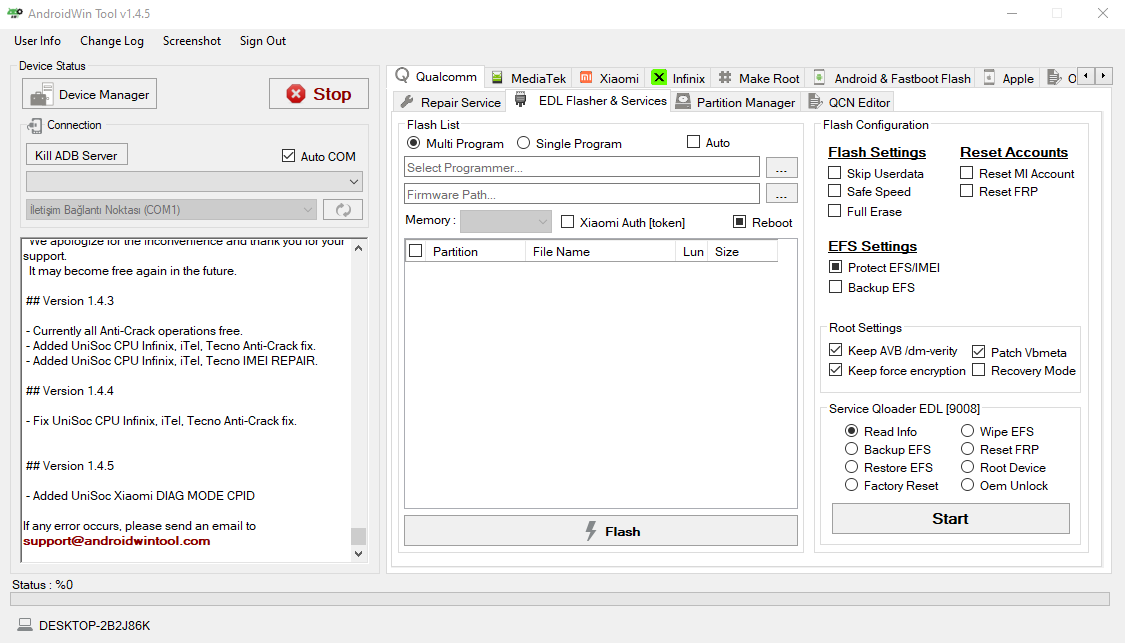This screenshot has height=643, width=1125.
Task: Switch to the MediaTek chipset tab icon
Action: click(x=497, y=77)
